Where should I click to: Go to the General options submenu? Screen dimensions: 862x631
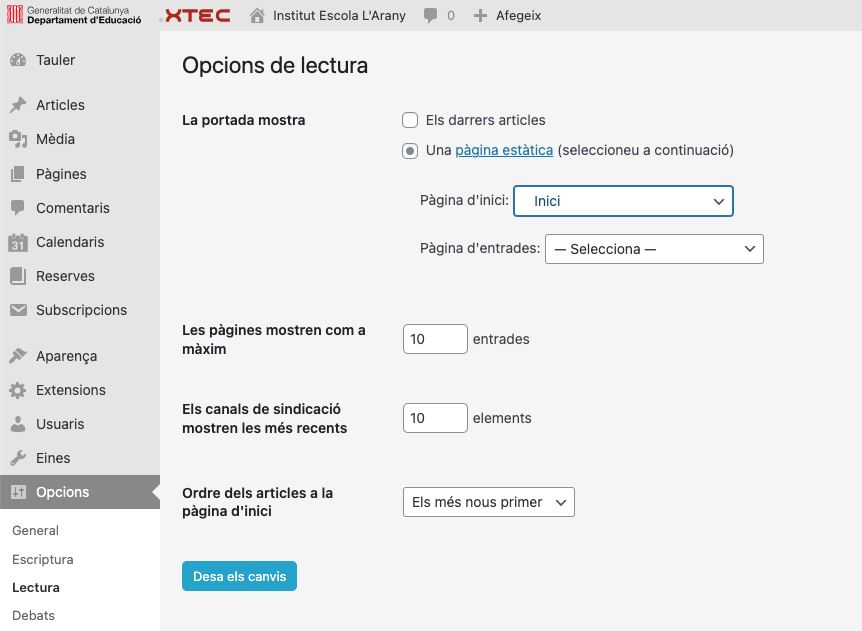pos(36,531)
